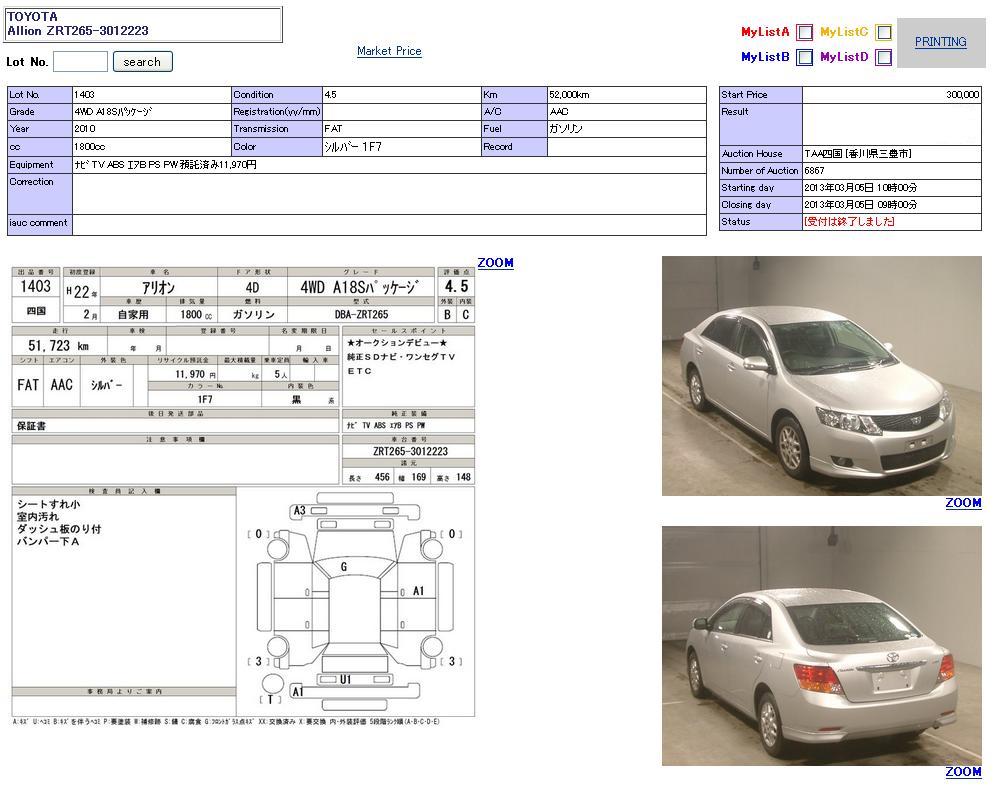Viewport: 1001px width, 793px height.
Task: Open the front view photo of silver Allion
Action: point(821,375)
